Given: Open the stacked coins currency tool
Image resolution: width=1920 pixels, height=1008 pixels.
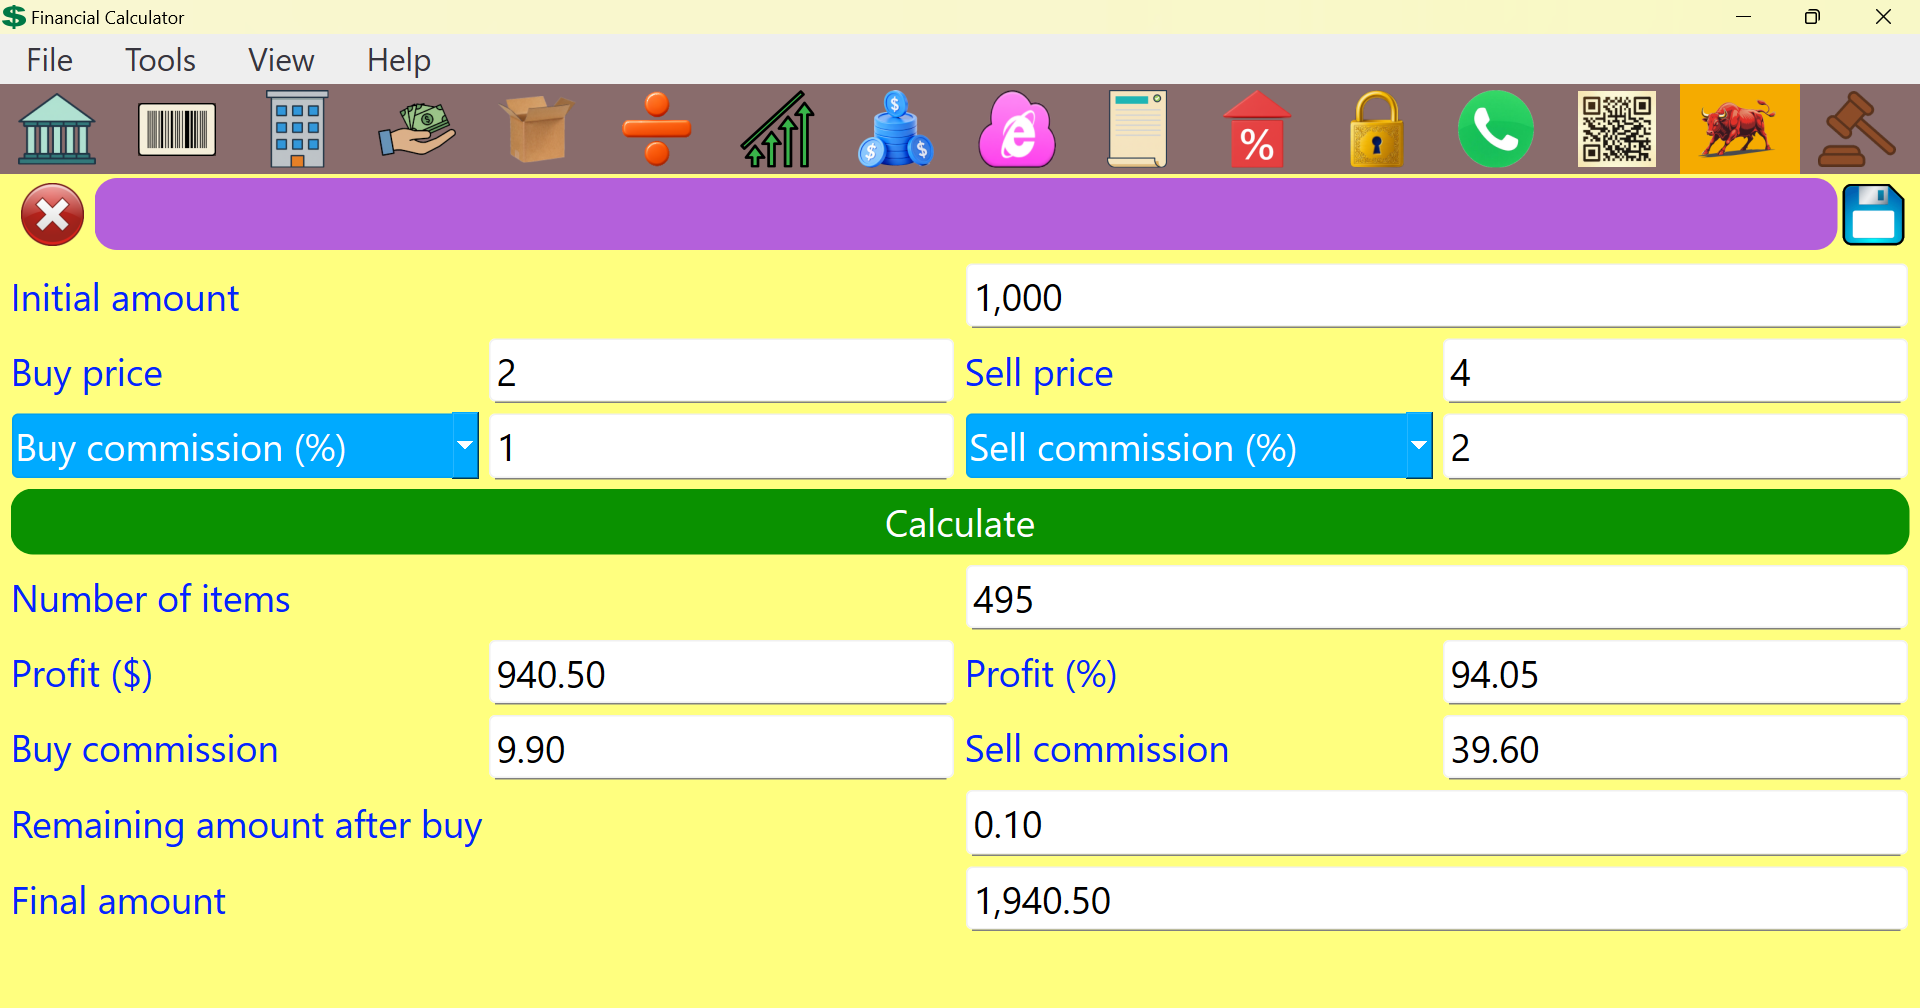Looking at the screenshot, I should coord(896,129).
